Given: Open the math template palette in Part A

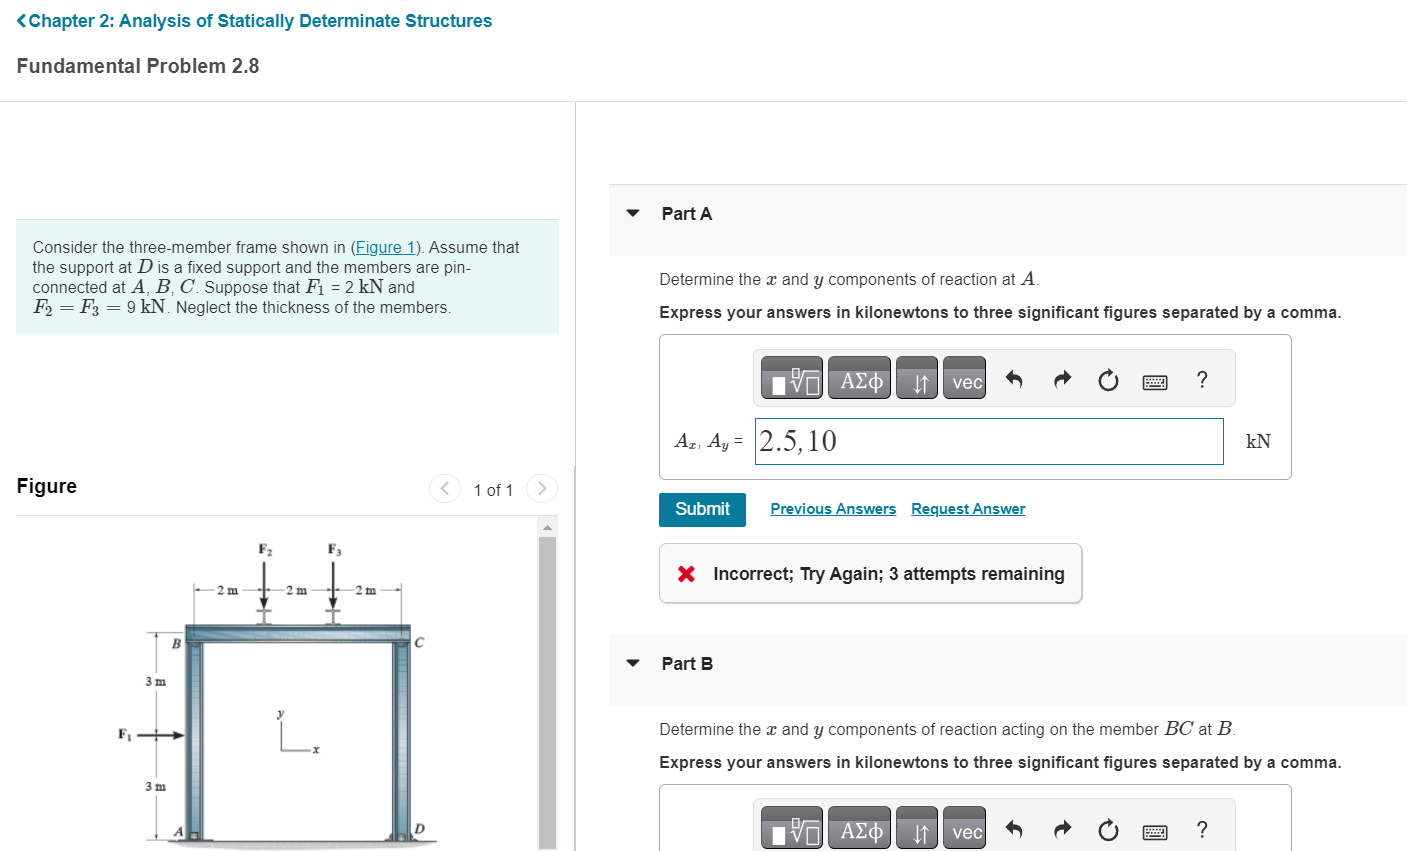Looking at the screenshot, I should 791,378.
